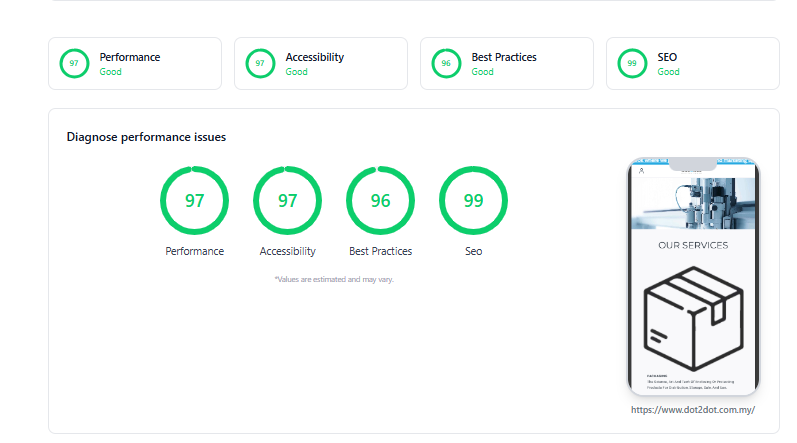Click the mobile phone preview screenshot
797x443 pixels.
tap(693, 276)
